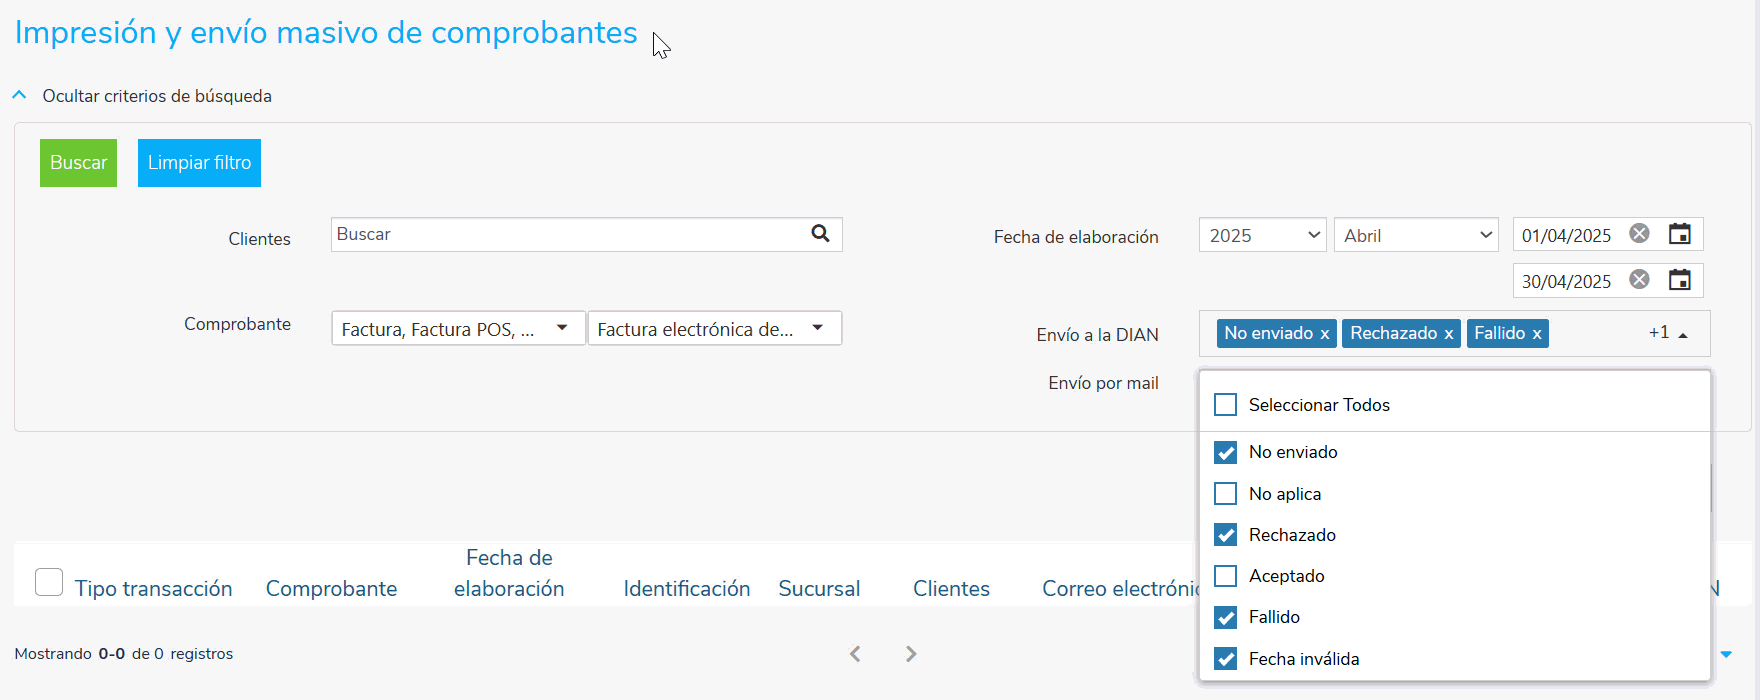Expand the month 'Abril' dropdown
Screen dimensions: 1760x700
click(x=1415, y=236)
